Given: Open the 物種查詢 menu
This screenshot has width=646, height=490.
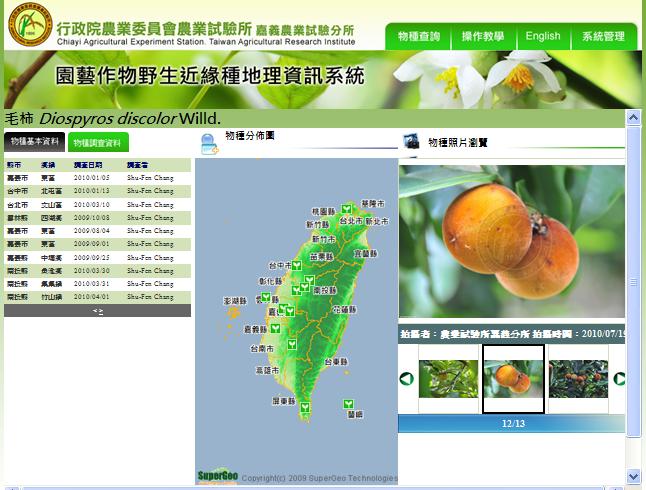Looking at the screenshot, I should [418, 36].
